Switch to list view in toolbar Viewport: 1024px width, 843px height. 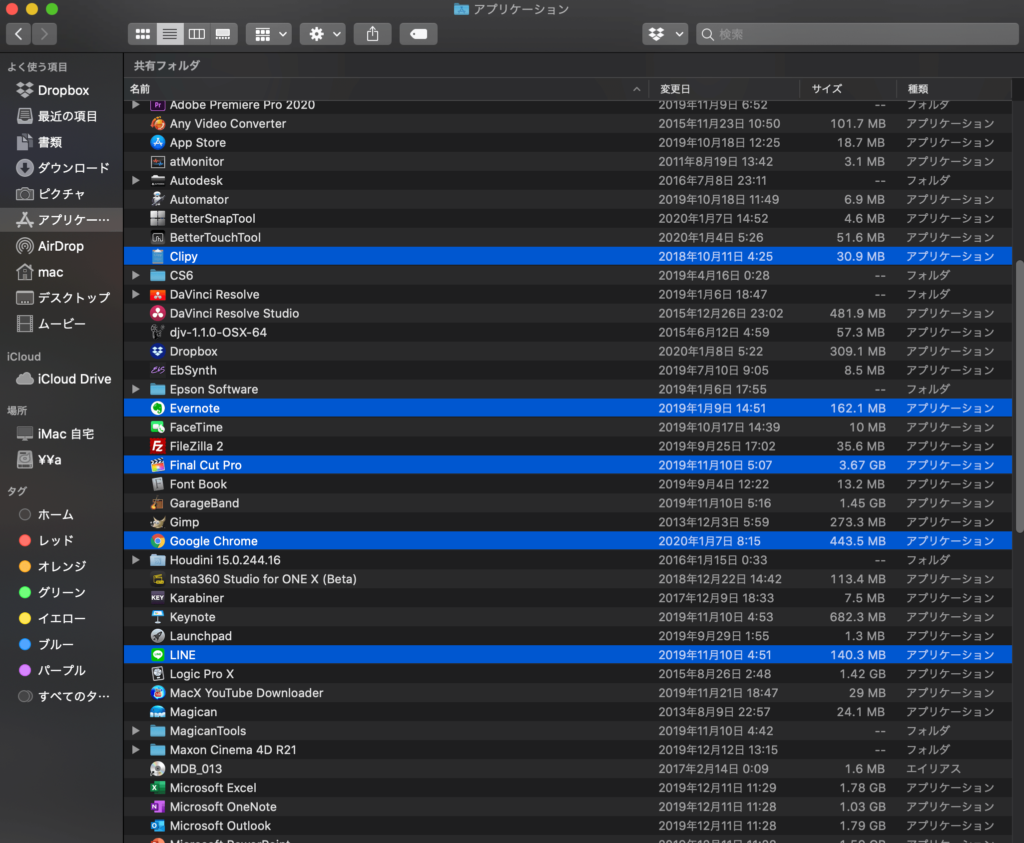pyautogui.click(x=169, y=34)
